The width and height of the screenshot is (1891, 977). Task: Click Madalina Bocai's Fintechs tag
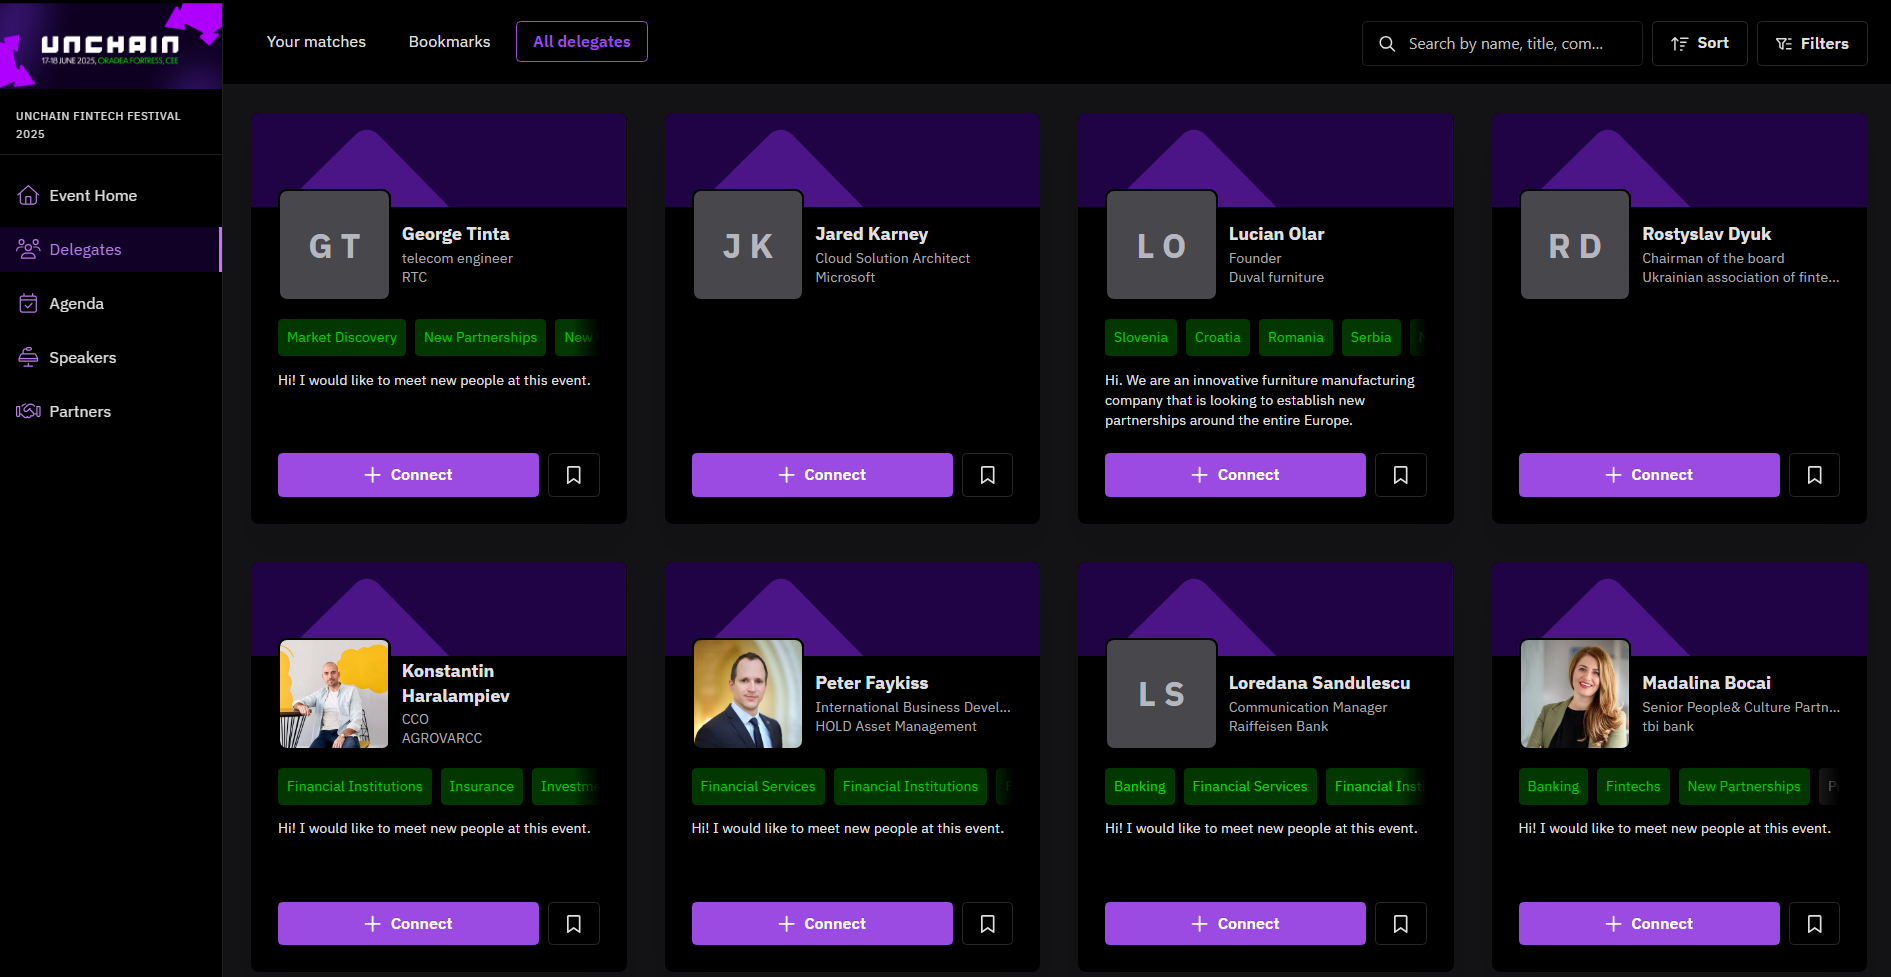(x=1633, y=786)
